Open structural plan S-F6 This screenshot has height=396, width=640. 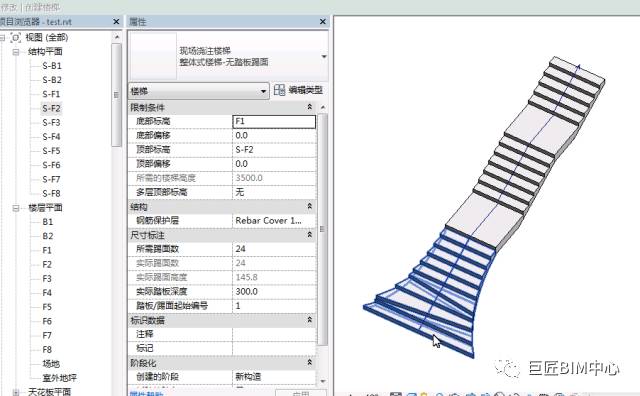pos(51,165)
